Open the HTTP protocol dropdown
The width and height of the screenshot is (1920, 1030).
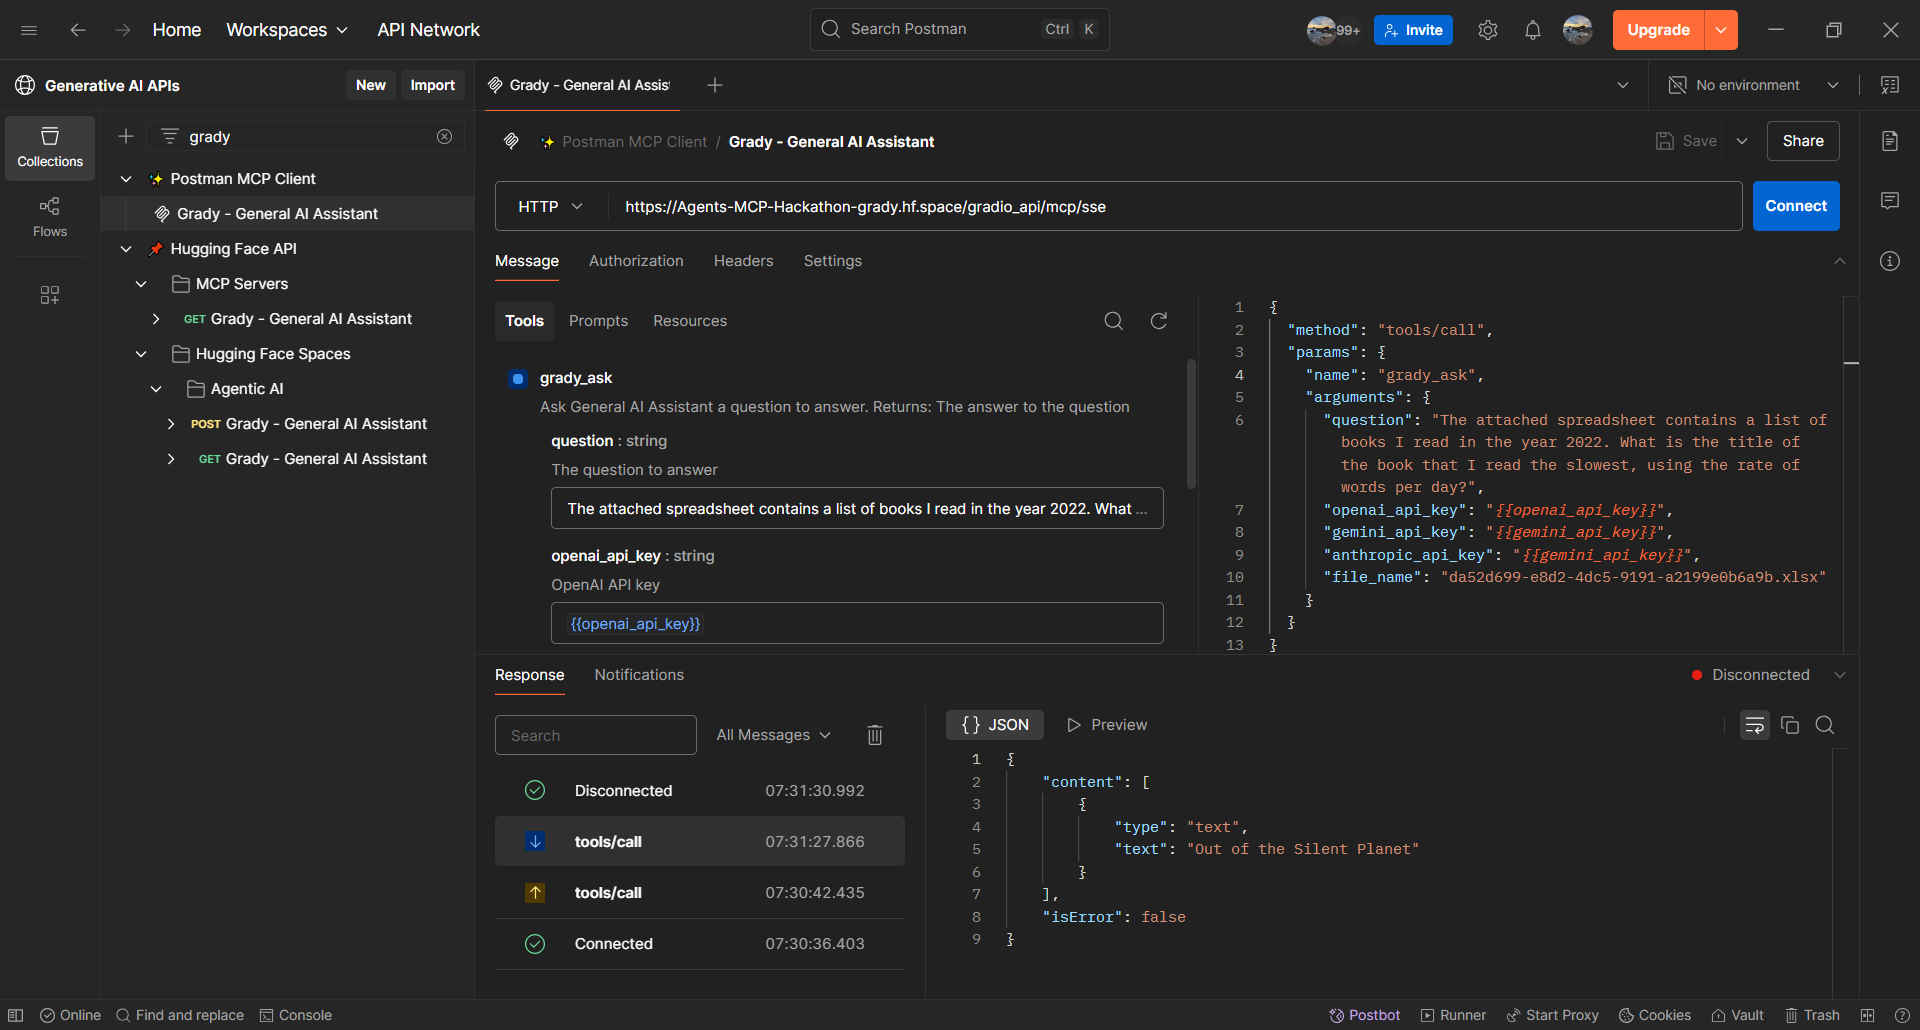550,207
